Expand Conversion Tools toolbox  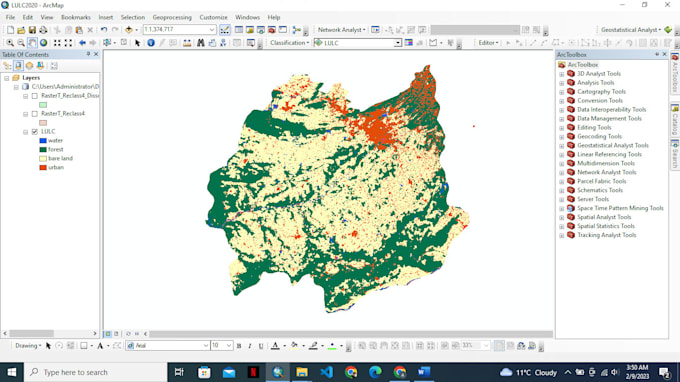pyautogui.click(x=562, y=101)
